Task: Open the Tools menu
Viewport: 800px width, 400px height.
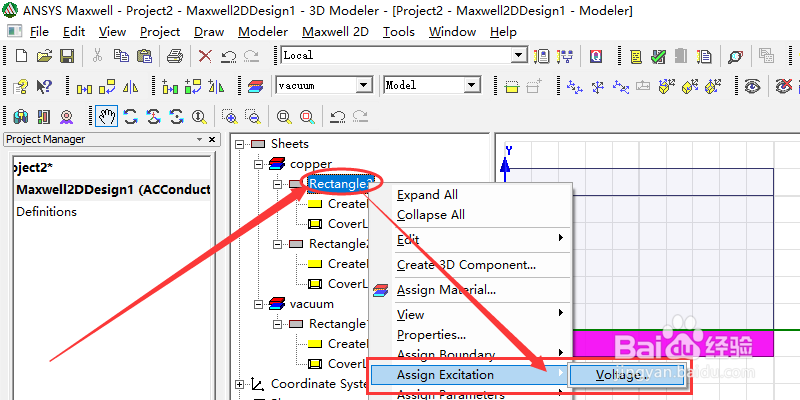Action: [399, 32]
